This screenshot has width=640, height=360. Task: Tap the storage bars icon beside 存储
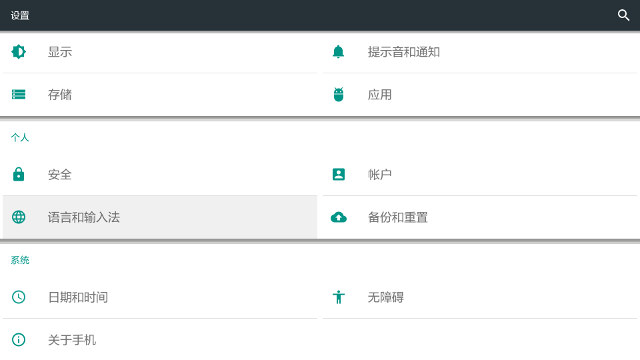coord(18,94)
